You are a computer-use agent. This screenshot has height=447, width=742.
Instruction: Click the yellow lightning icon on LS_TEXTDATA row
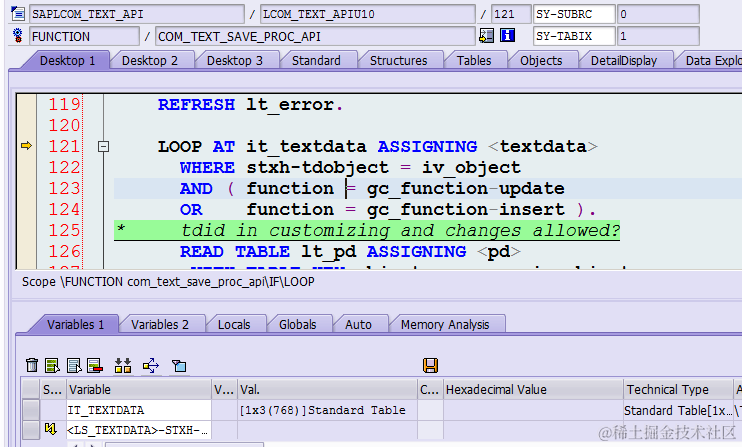pyautogui.click(x=50, y=429)
